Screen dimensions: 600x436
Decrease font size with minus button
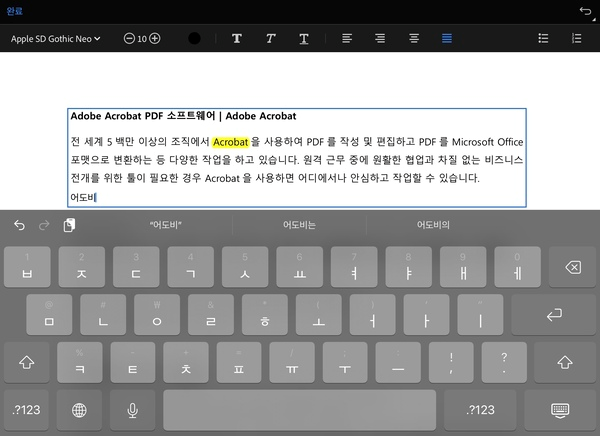pyautogui.click(x=129, y=38)
